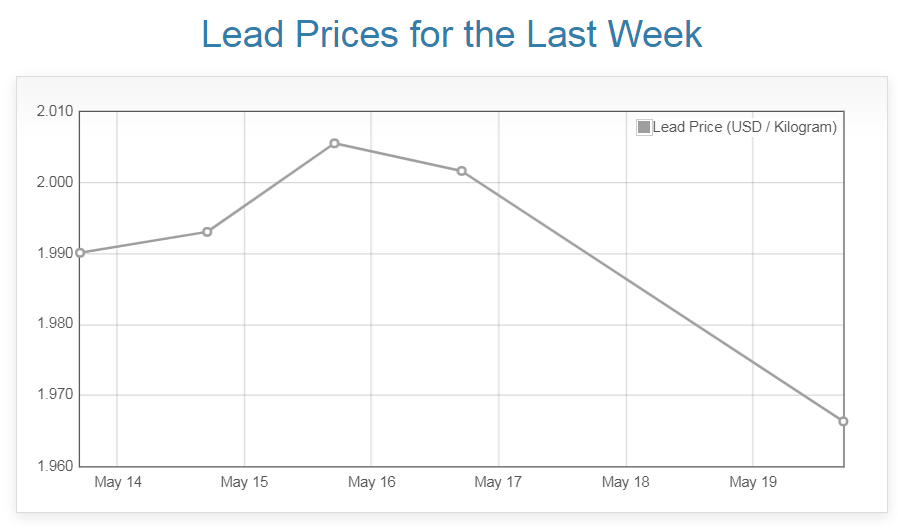
Task: Select the 1.970 y-axis label
Action: tap(54, 395)
